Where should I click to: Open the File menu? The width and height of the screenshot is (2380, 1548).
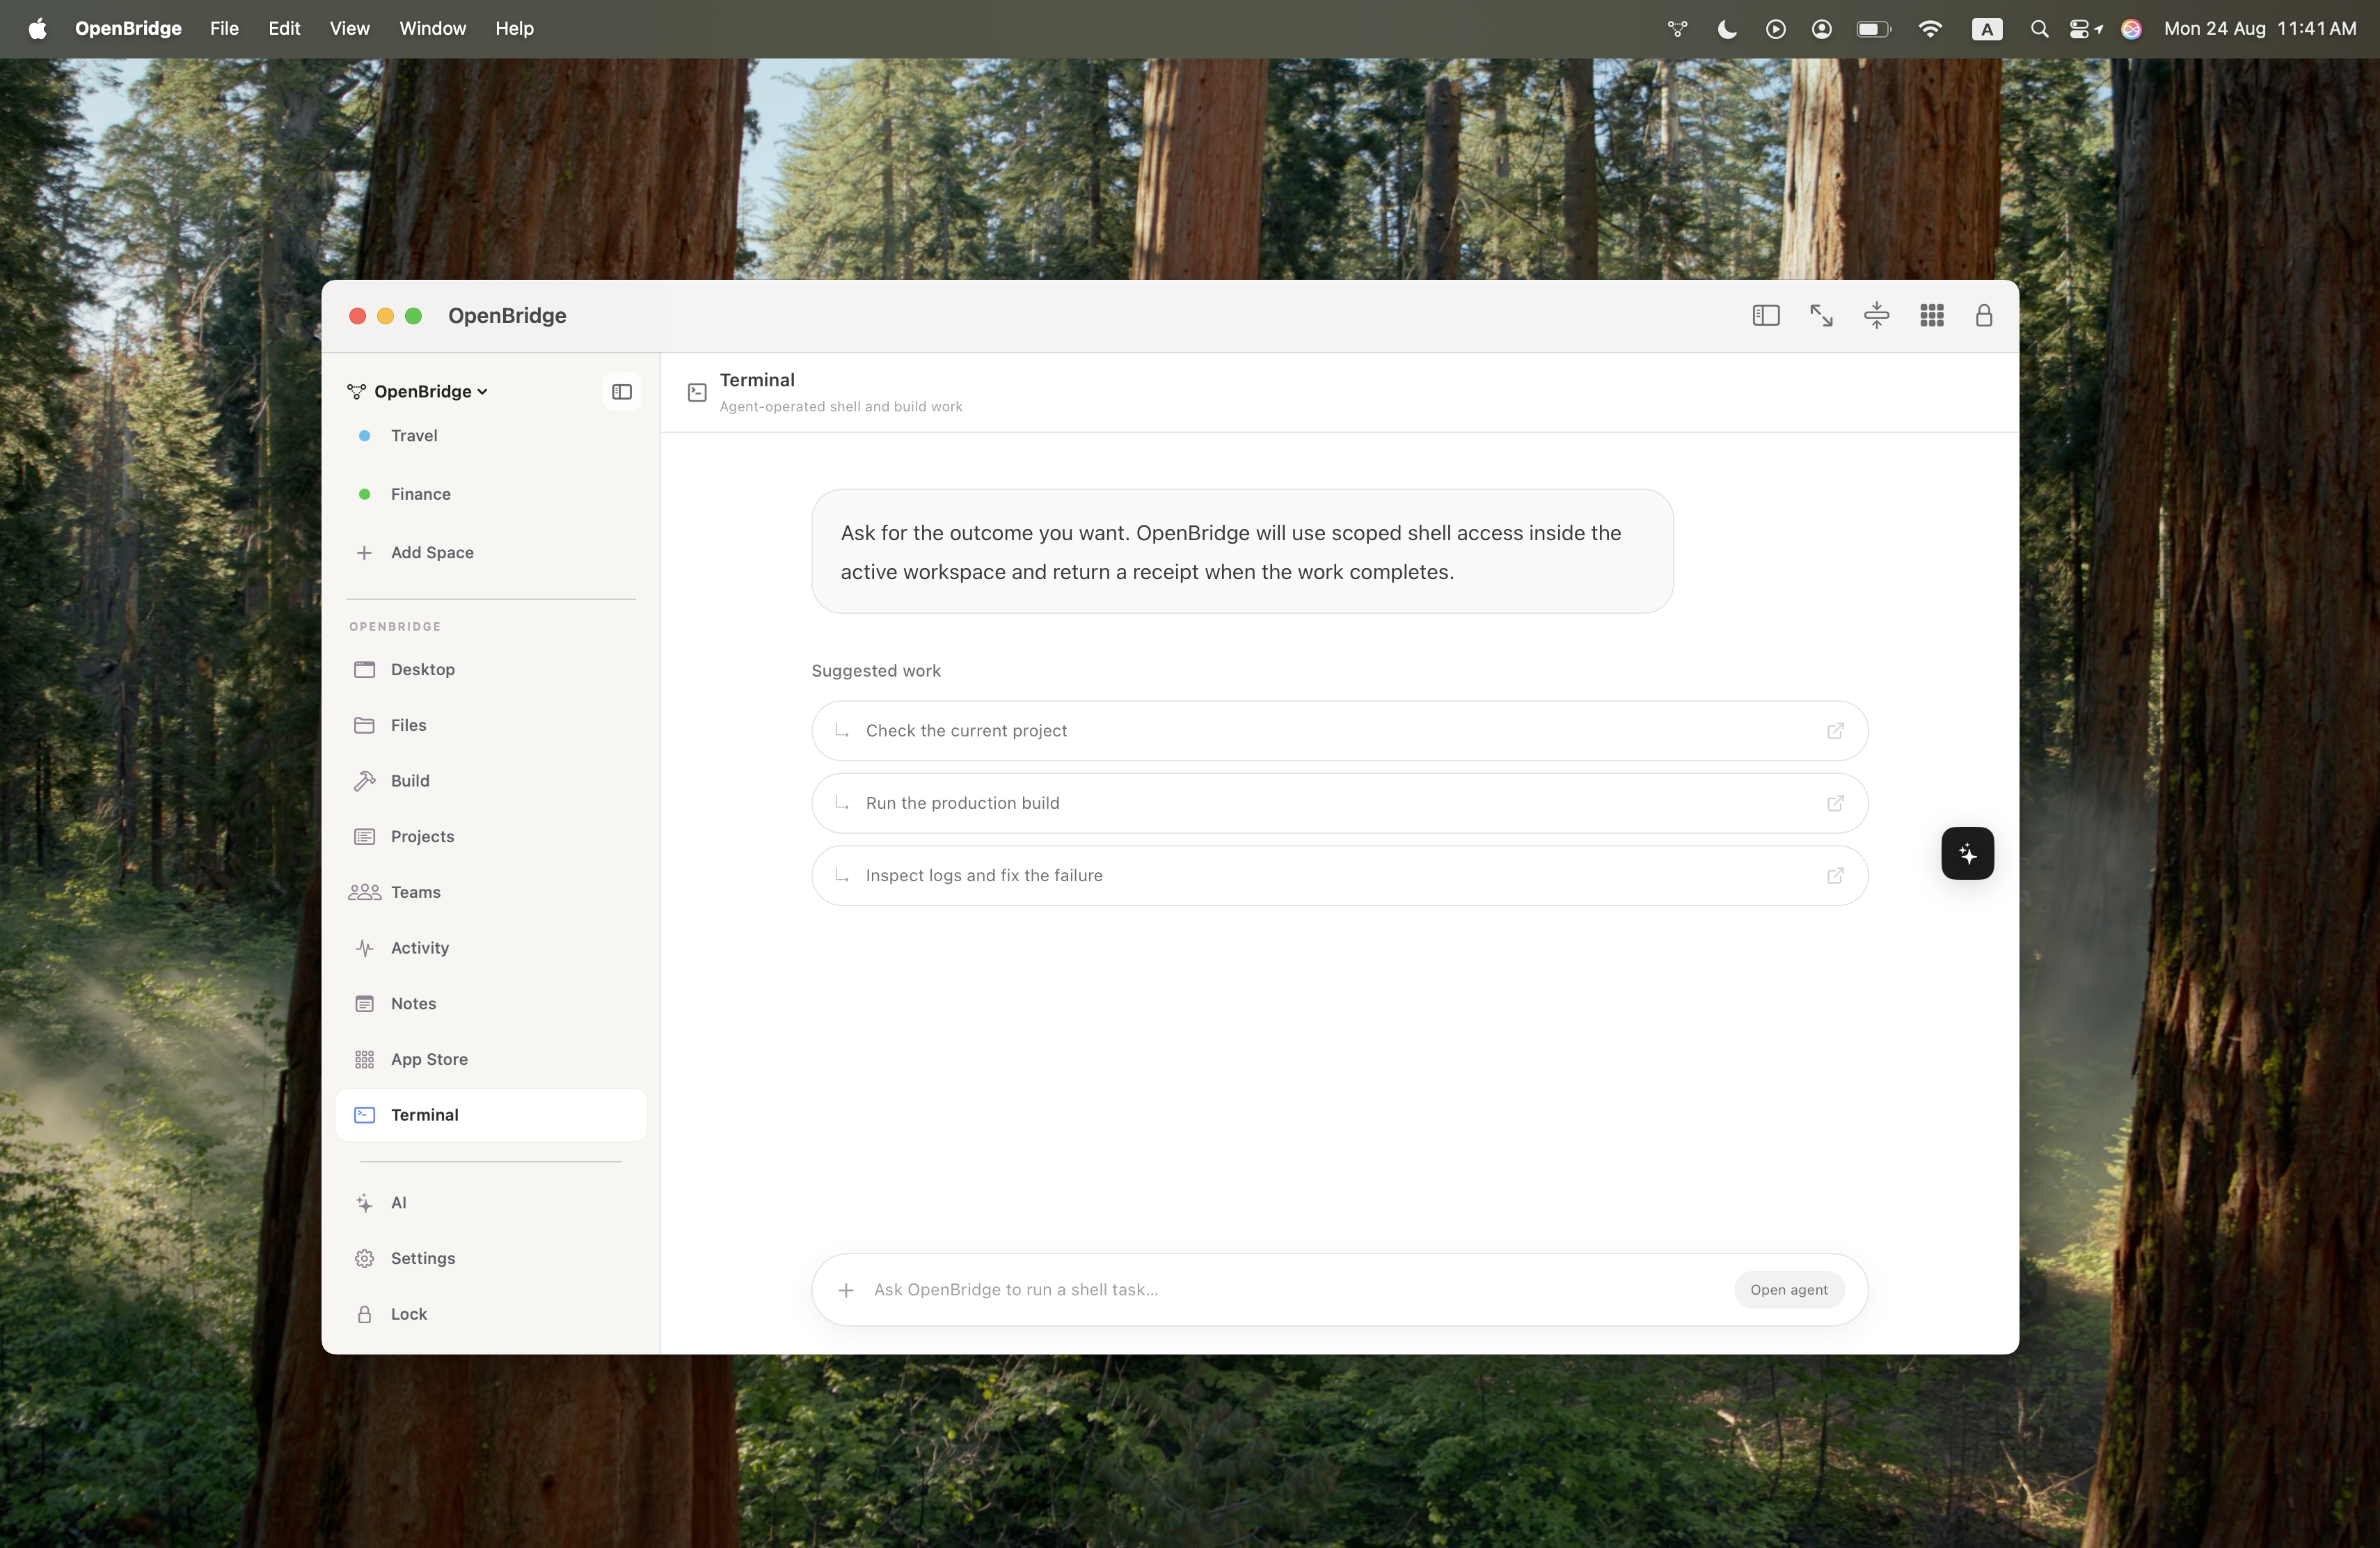click(224, 29)
